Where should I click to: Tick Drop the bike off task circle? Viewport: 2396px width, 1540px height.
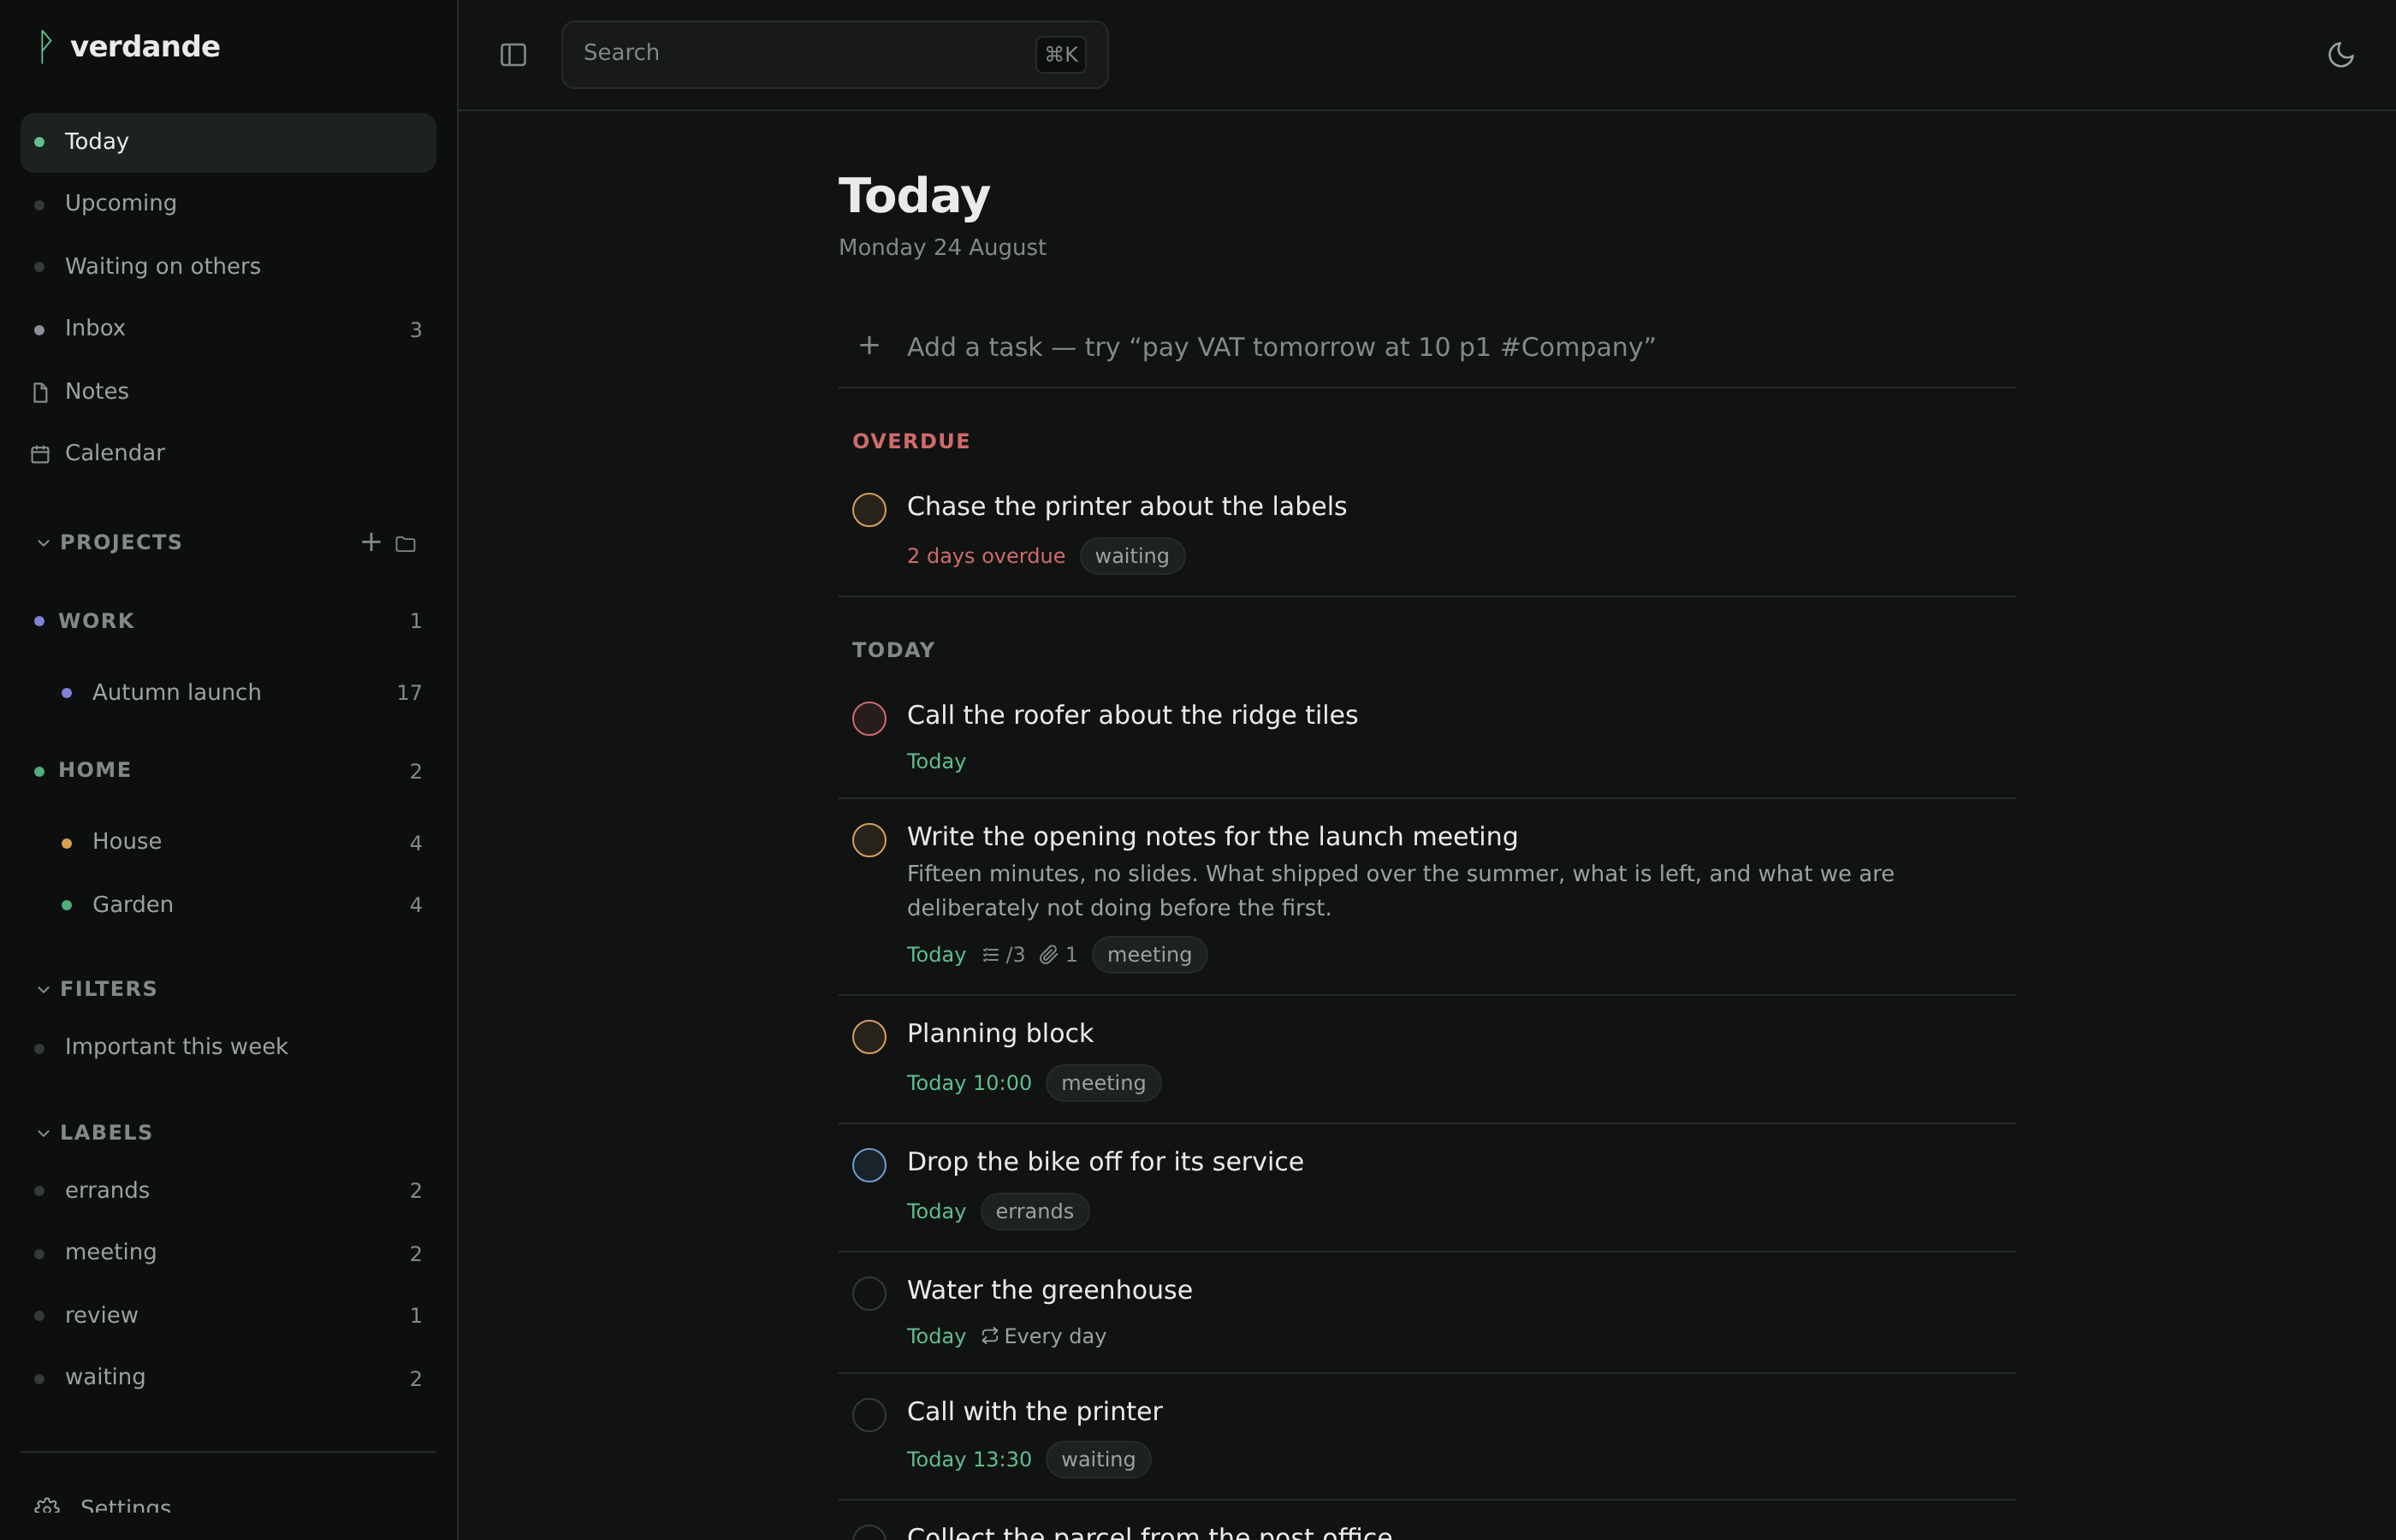869,1165
